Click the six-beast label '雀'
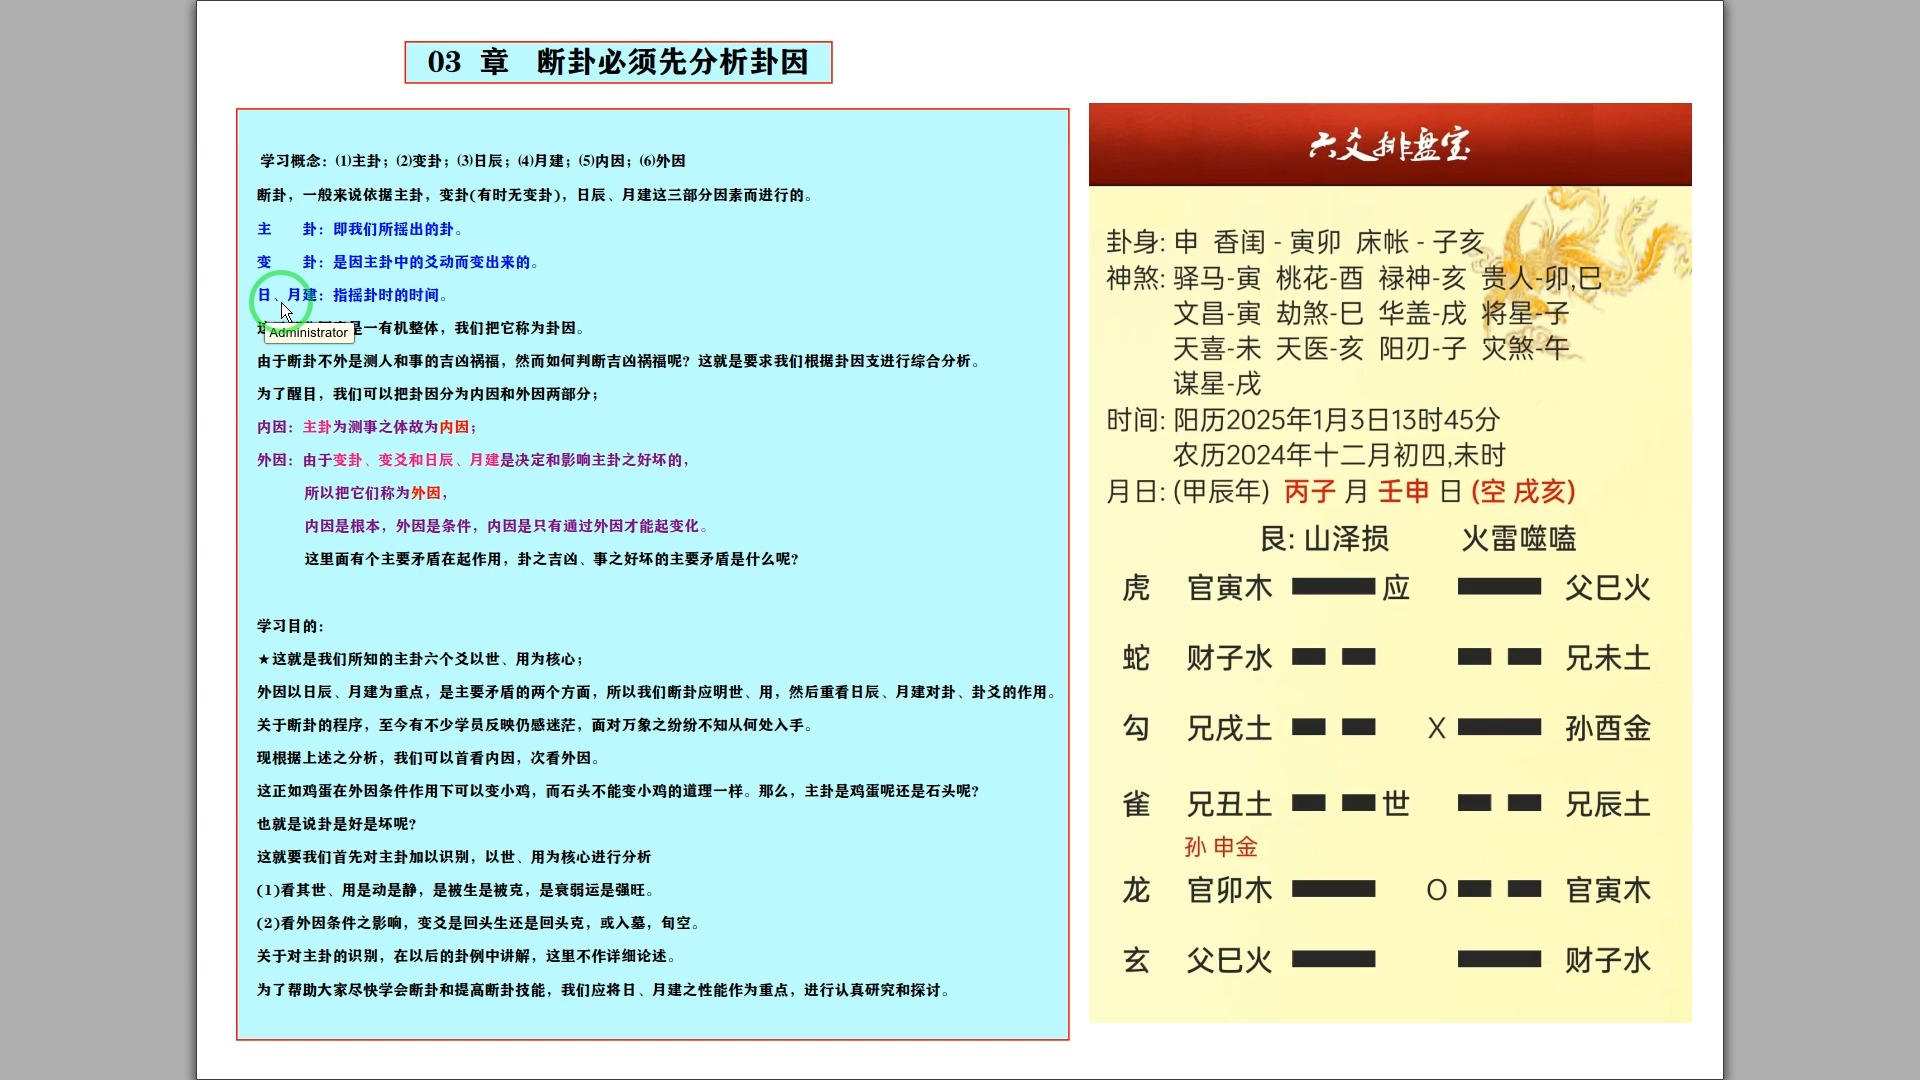Image resolution: width=1920 pixels, height=1080 pixels. [1136, 804]
